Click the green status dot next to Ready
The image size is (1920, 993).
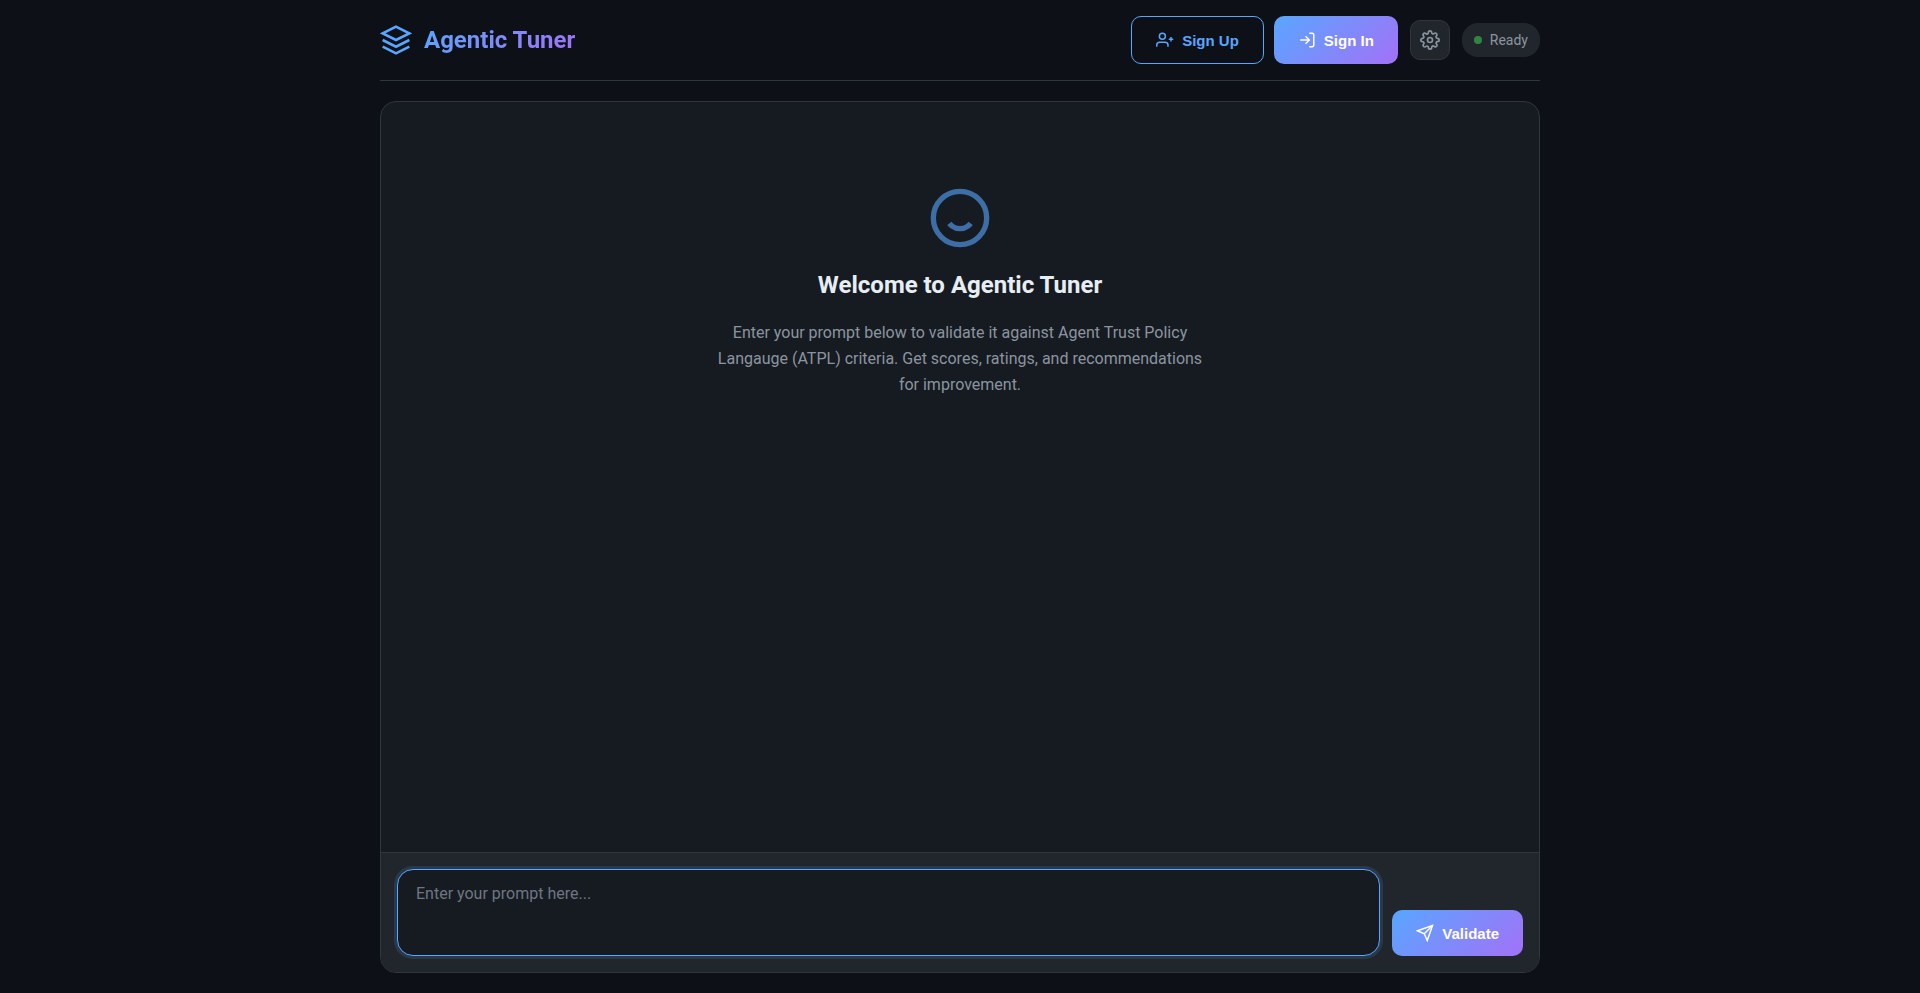tap(1479, 40)
